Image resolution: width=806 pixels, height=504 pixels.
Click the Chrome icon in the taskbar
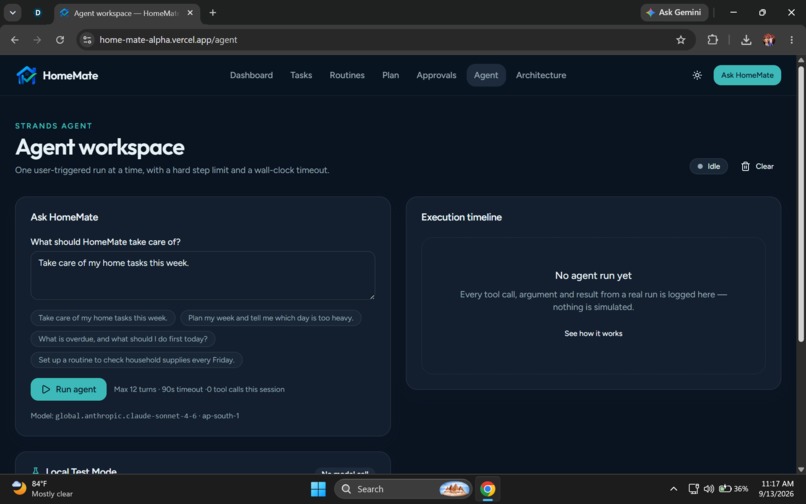(487, 489)
